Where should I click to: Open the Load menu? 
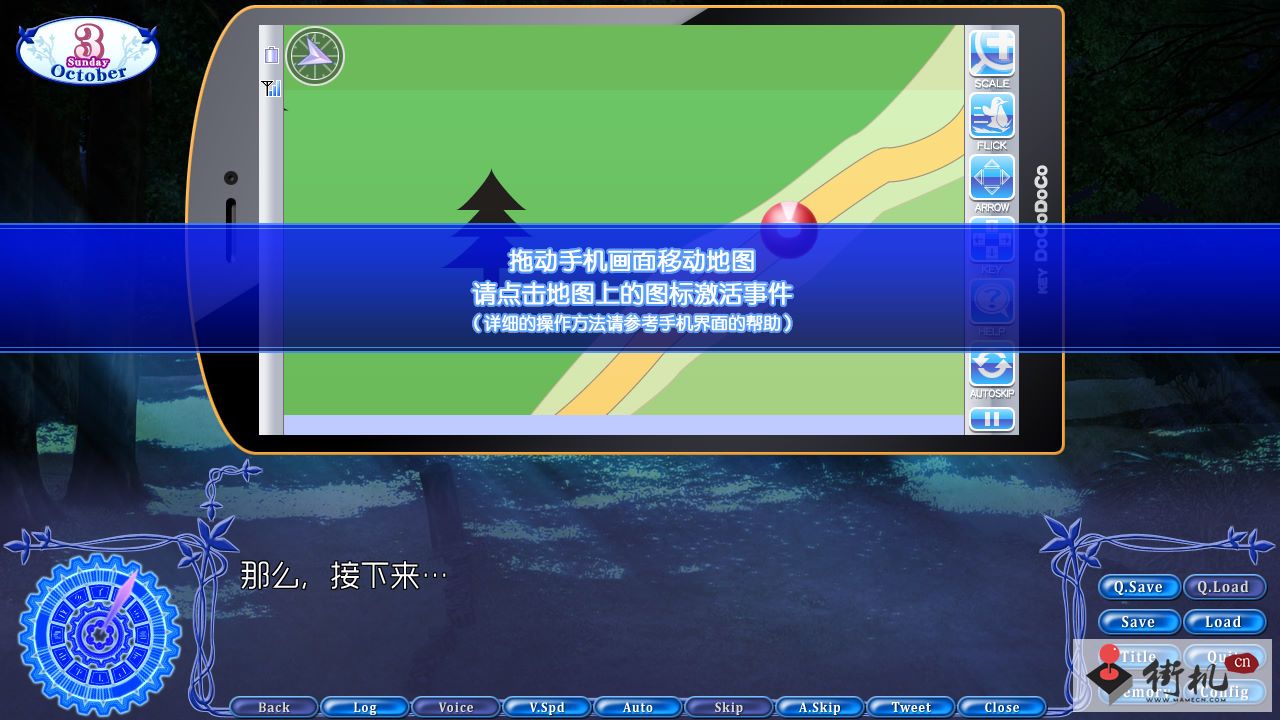(x=1224, y=622)
